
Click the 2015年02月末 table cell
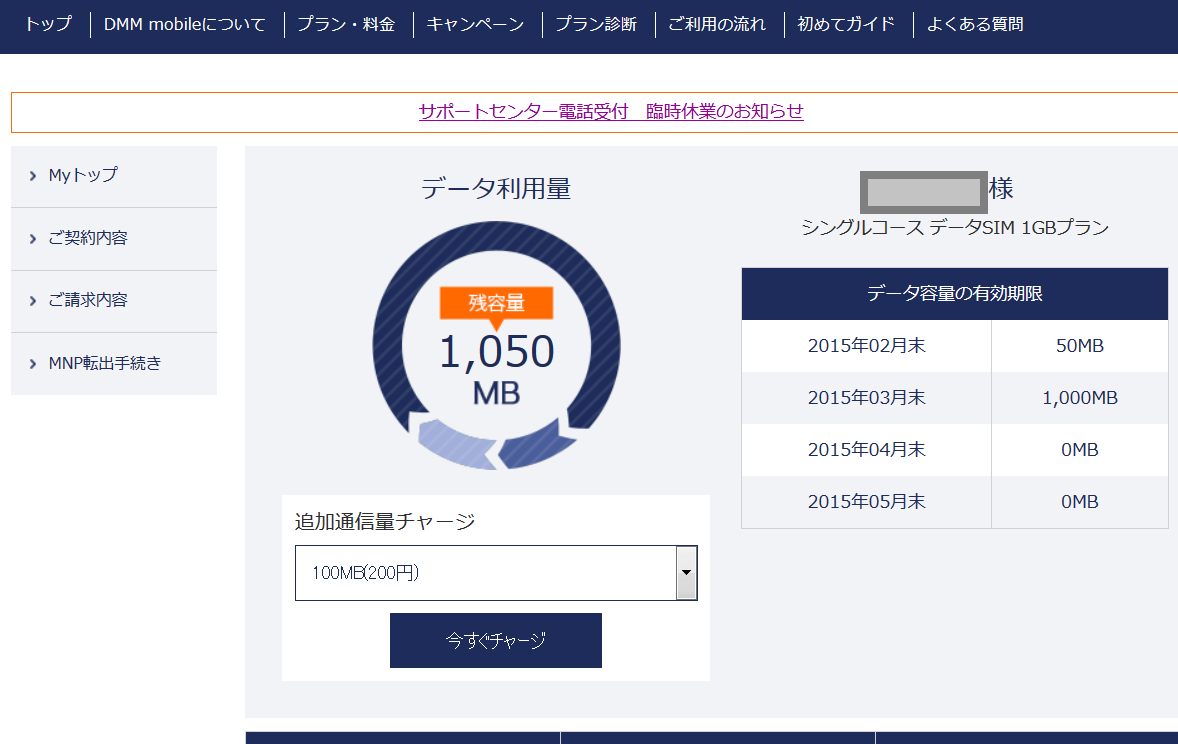(867, 346)
